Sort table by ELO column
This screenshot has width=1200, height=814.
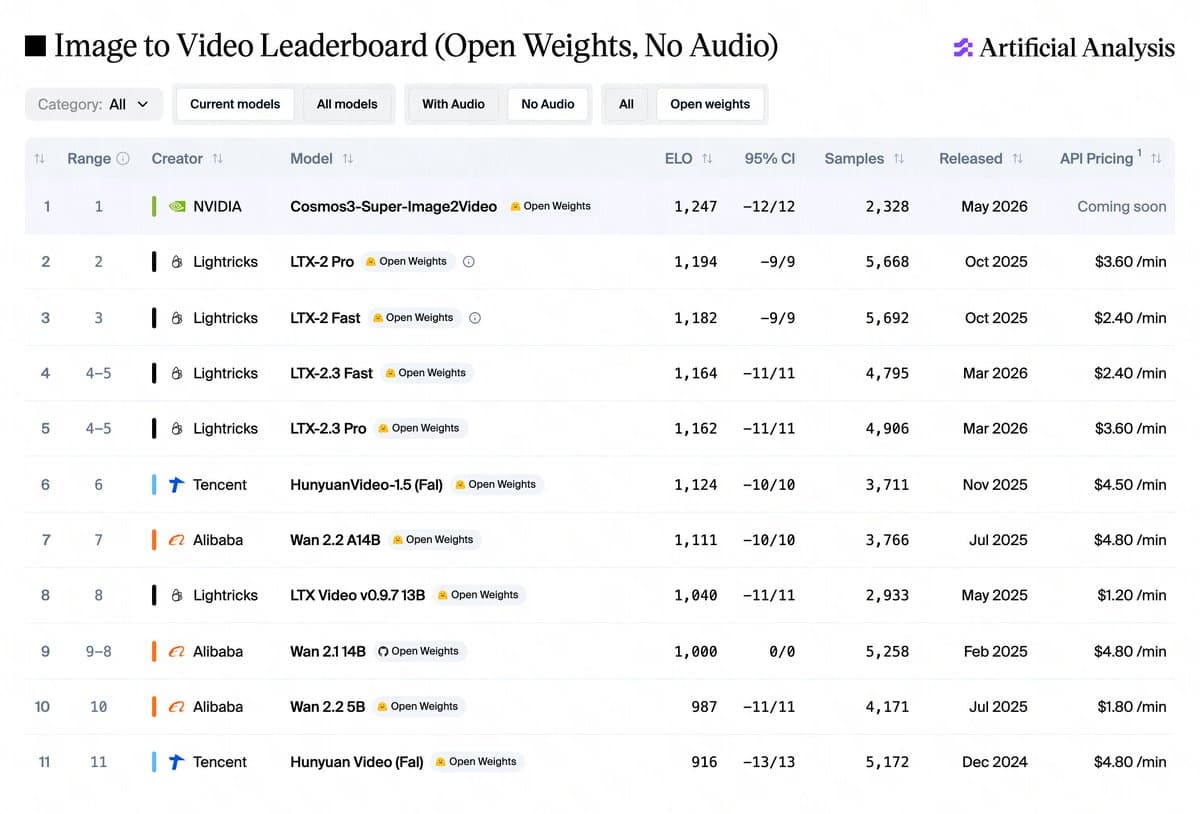(707, 159)
